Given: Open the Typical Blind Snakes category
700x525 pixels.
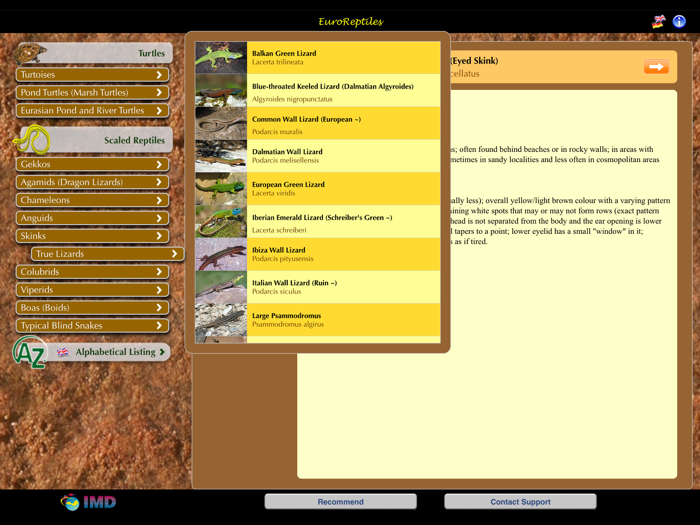Looking at the screenshot, I should click(92, 325).
